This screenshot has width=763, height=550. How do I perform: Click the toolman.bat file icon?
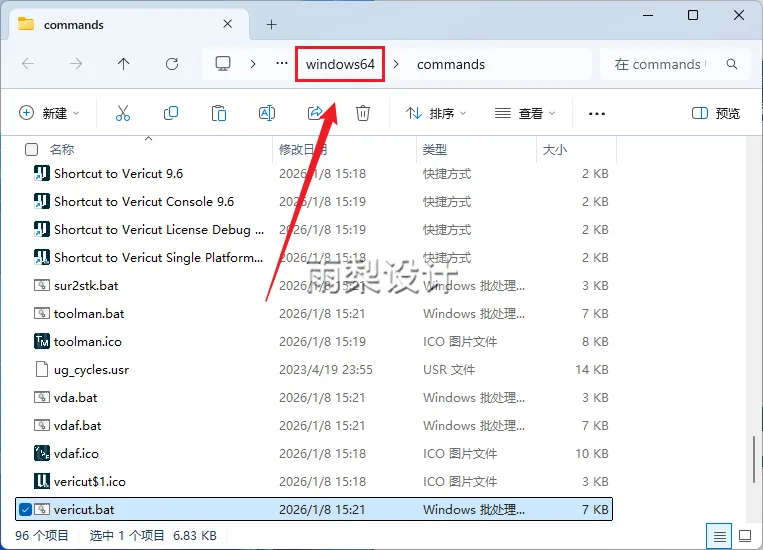pyautogui.click(x=42, y=313)
